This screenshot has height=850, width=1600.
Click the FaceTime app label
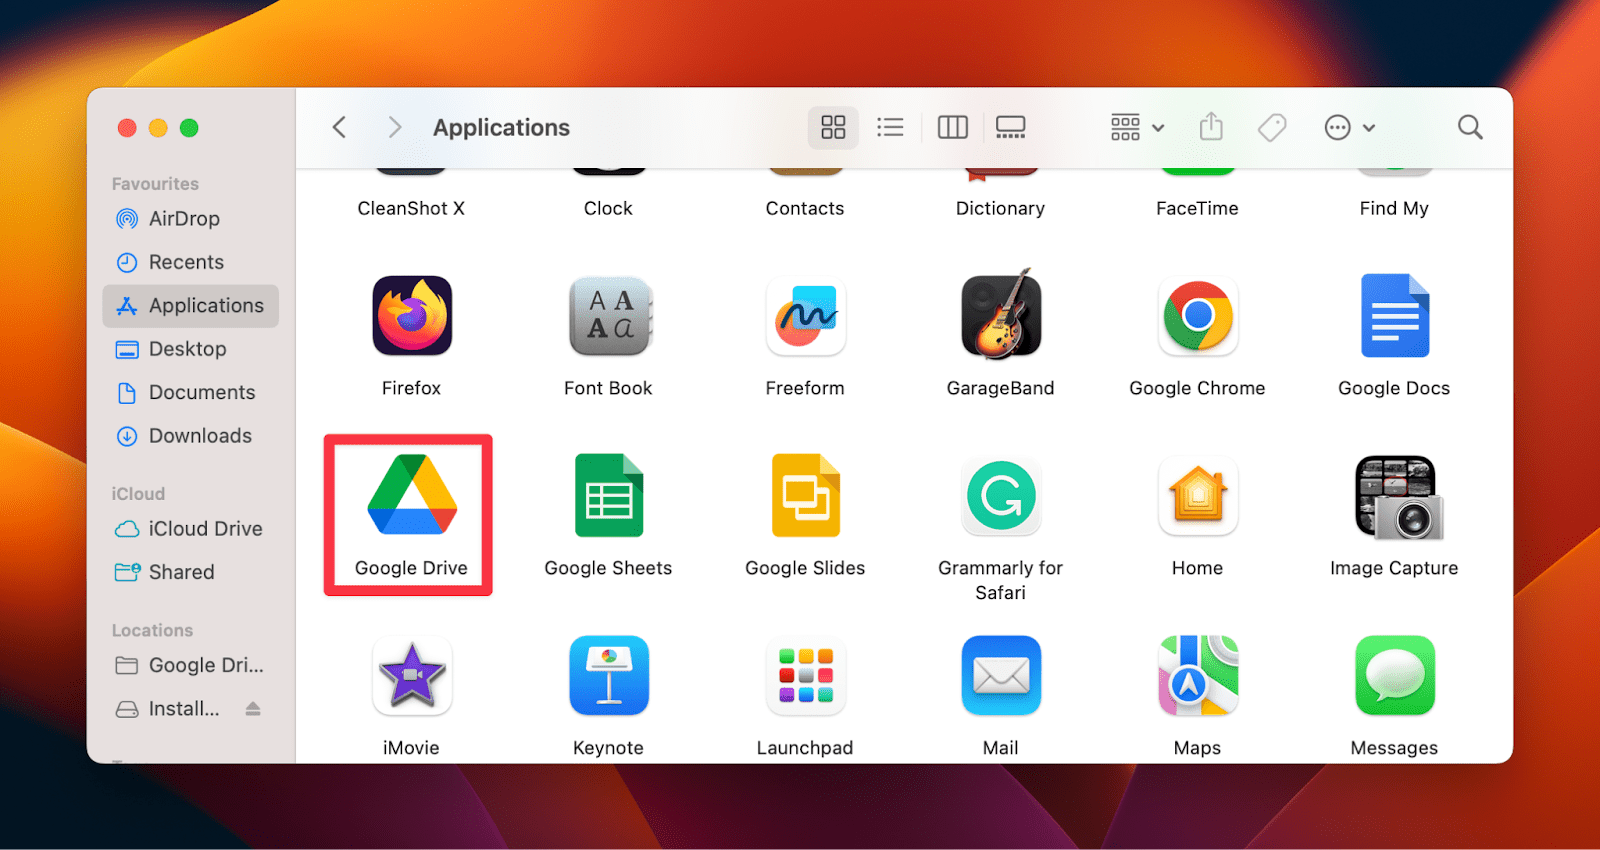(1197, 208)
